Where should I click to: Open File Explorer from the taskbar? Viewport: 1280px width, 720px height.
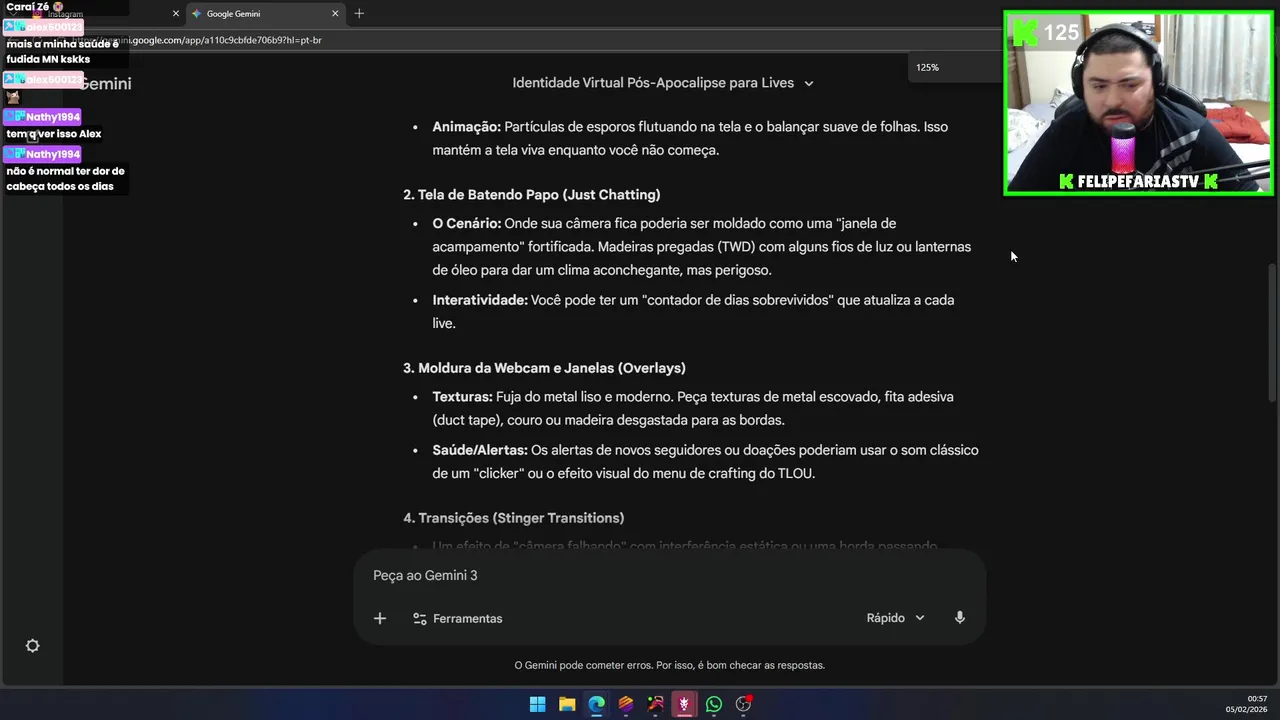[567, 704]
